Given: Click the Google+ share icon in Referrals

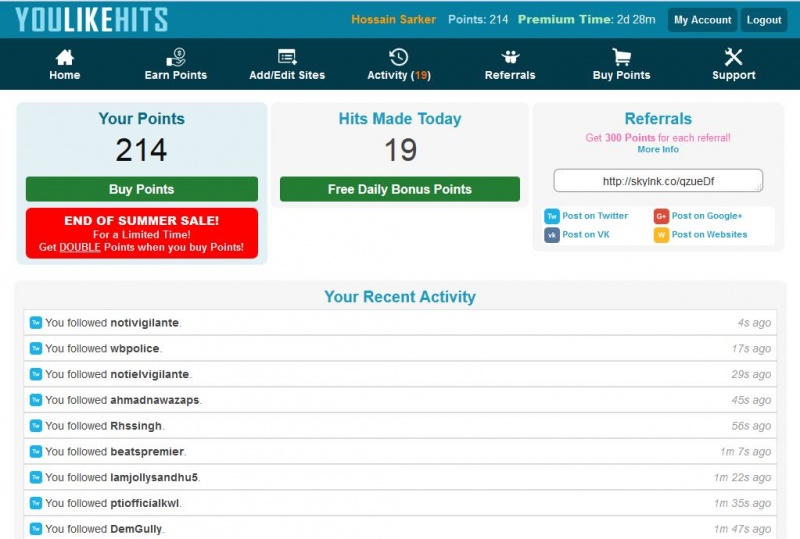Looking at the screenshot, I should pyautogui.click(x=661, y=216).
